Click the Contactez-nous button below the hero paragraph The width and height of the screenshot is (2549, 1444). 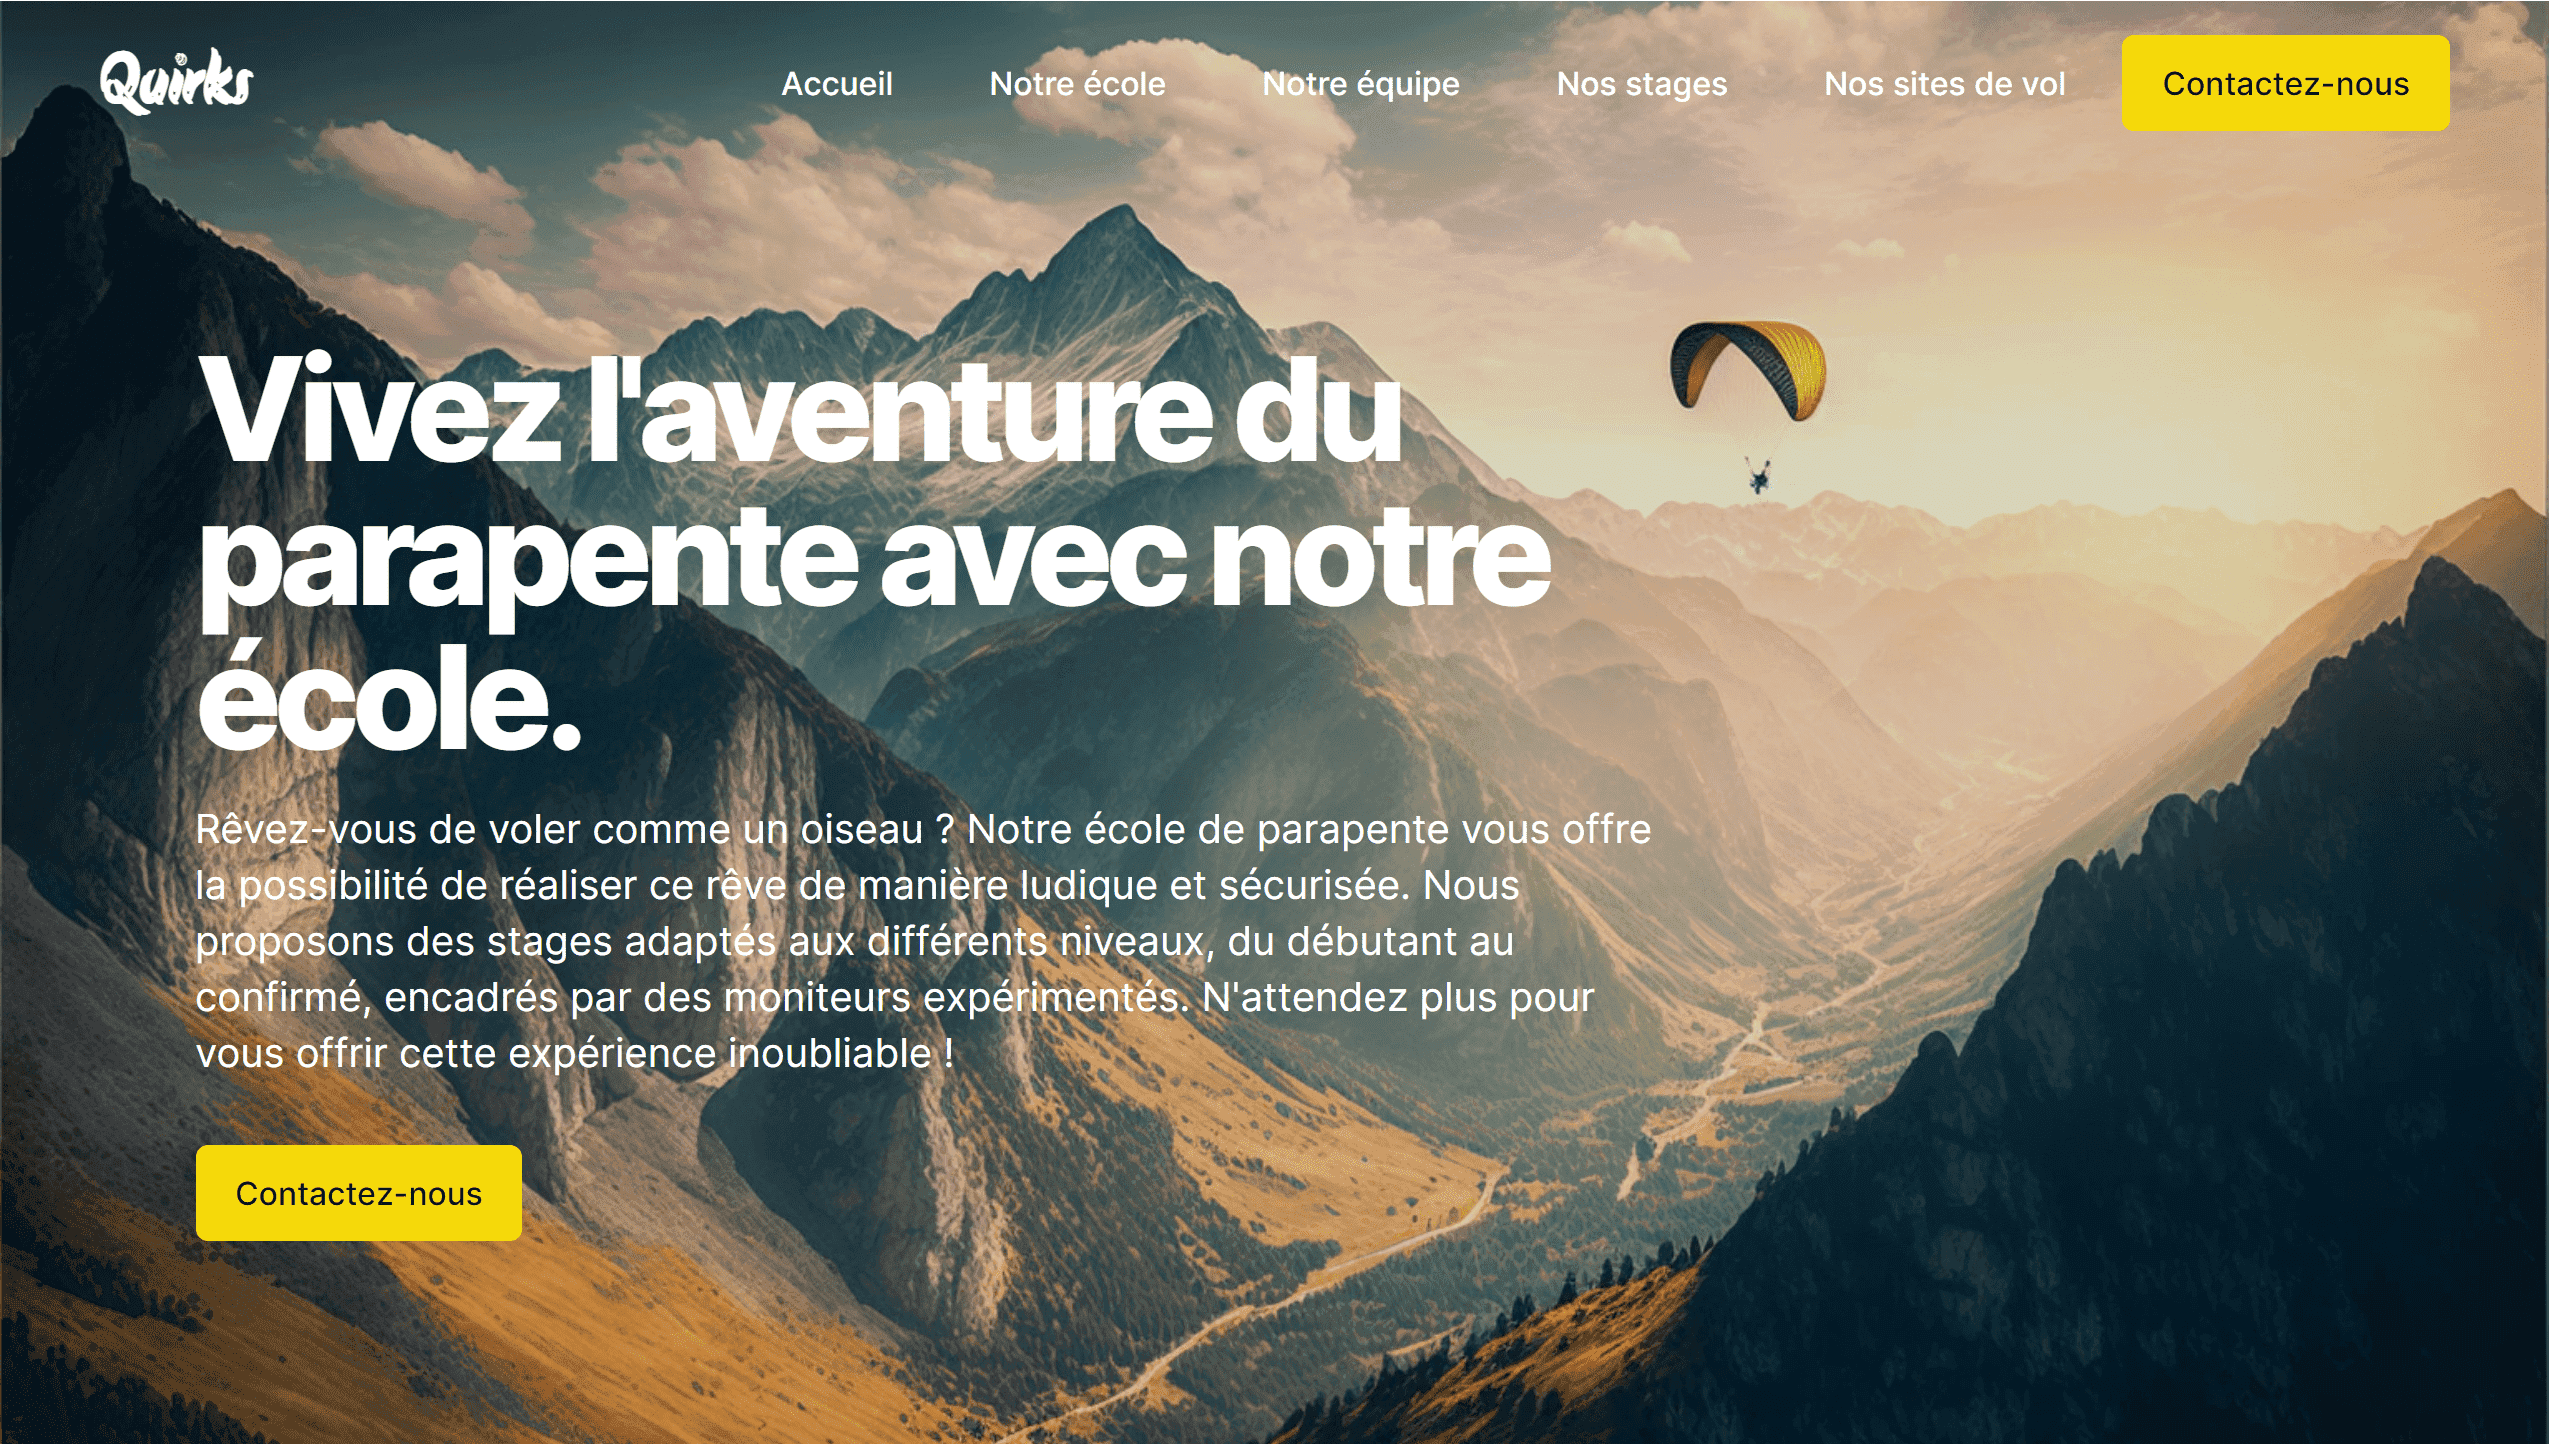[358, 1193]
